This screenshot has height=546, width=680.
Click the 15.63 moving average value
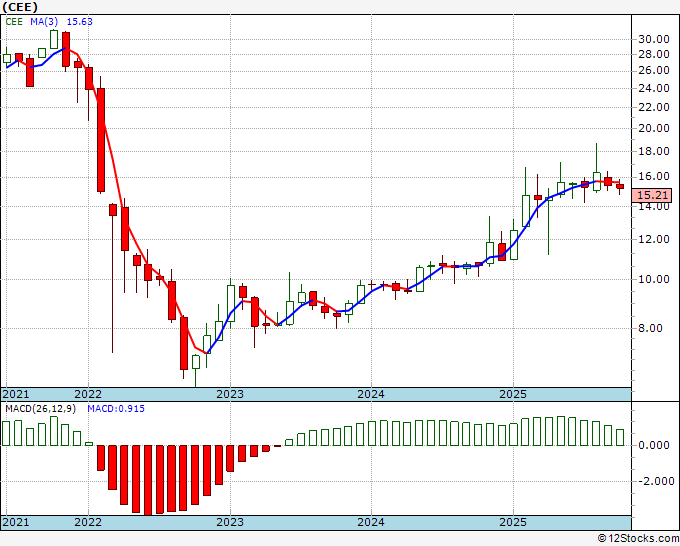click(80, 22)
